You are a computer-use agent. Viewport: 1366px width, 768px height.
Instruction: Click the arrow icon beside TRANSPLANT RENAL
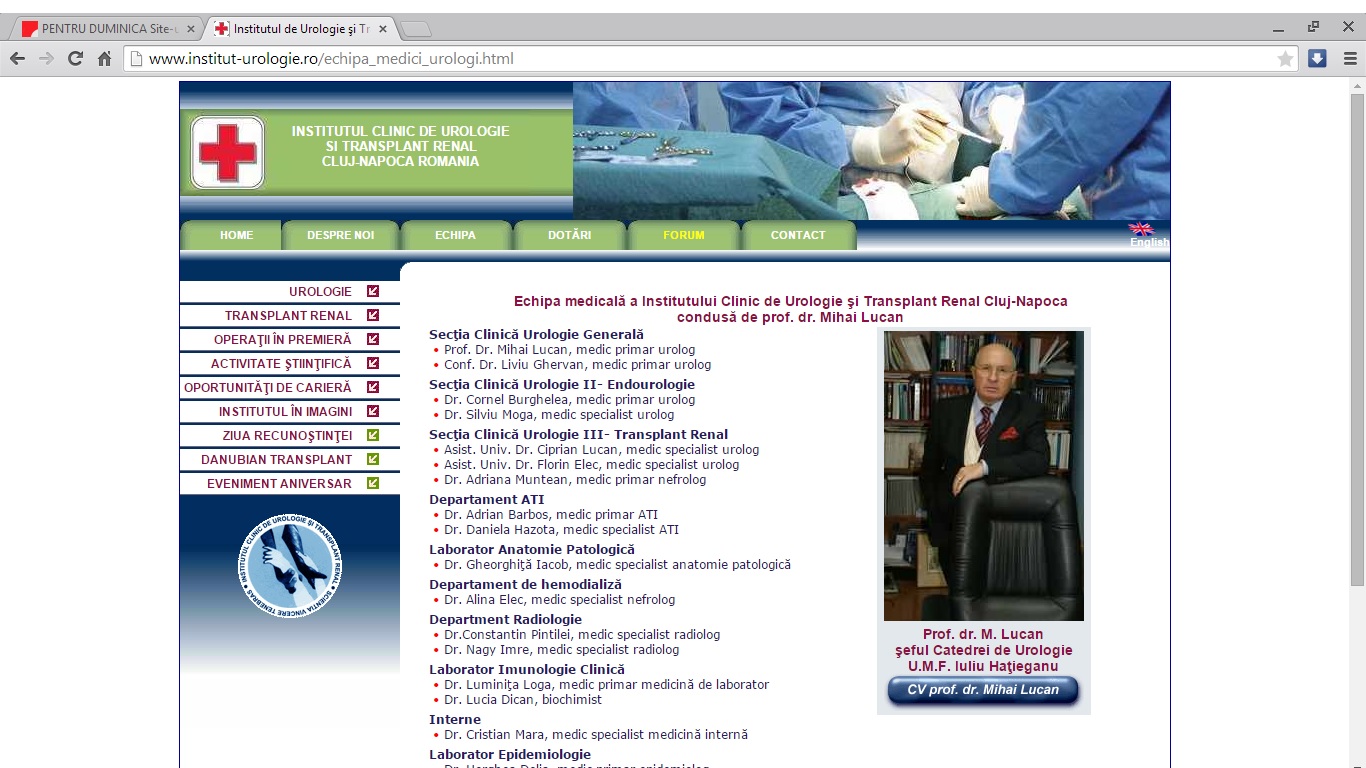click(x=373, y=315)
